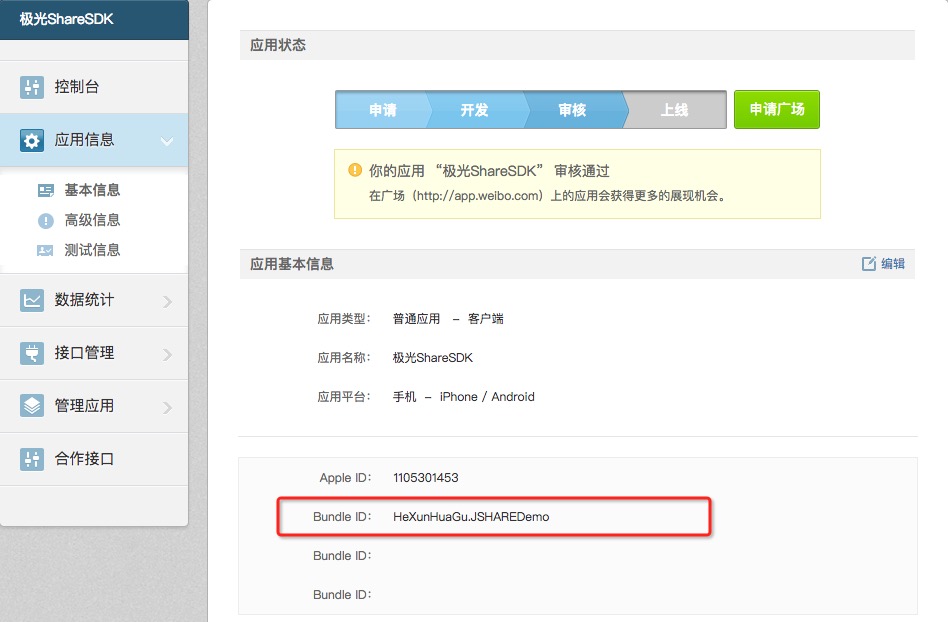948x622 pixels.
Task: Open 合作接口 sidebar item
Action: [x=94, y=459]
